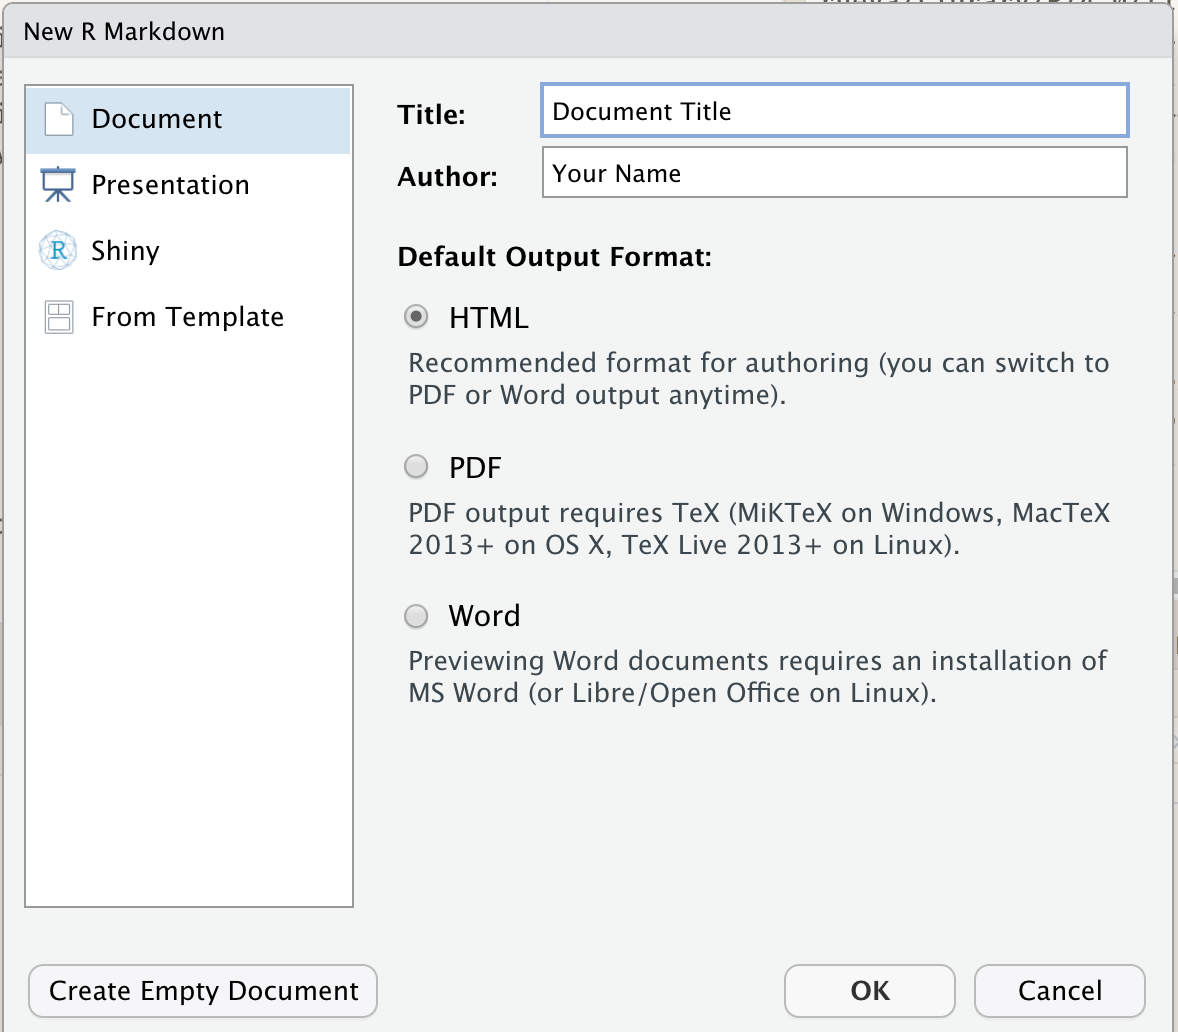
Task: Click into the Author name field
Action: point(834,173)
